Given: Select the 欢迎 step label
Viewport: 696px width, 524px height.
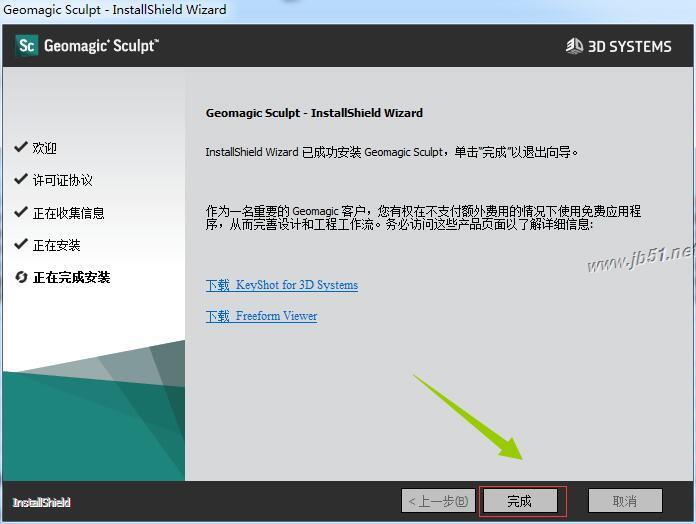Looking at the screenshot, I should [44, 148].
